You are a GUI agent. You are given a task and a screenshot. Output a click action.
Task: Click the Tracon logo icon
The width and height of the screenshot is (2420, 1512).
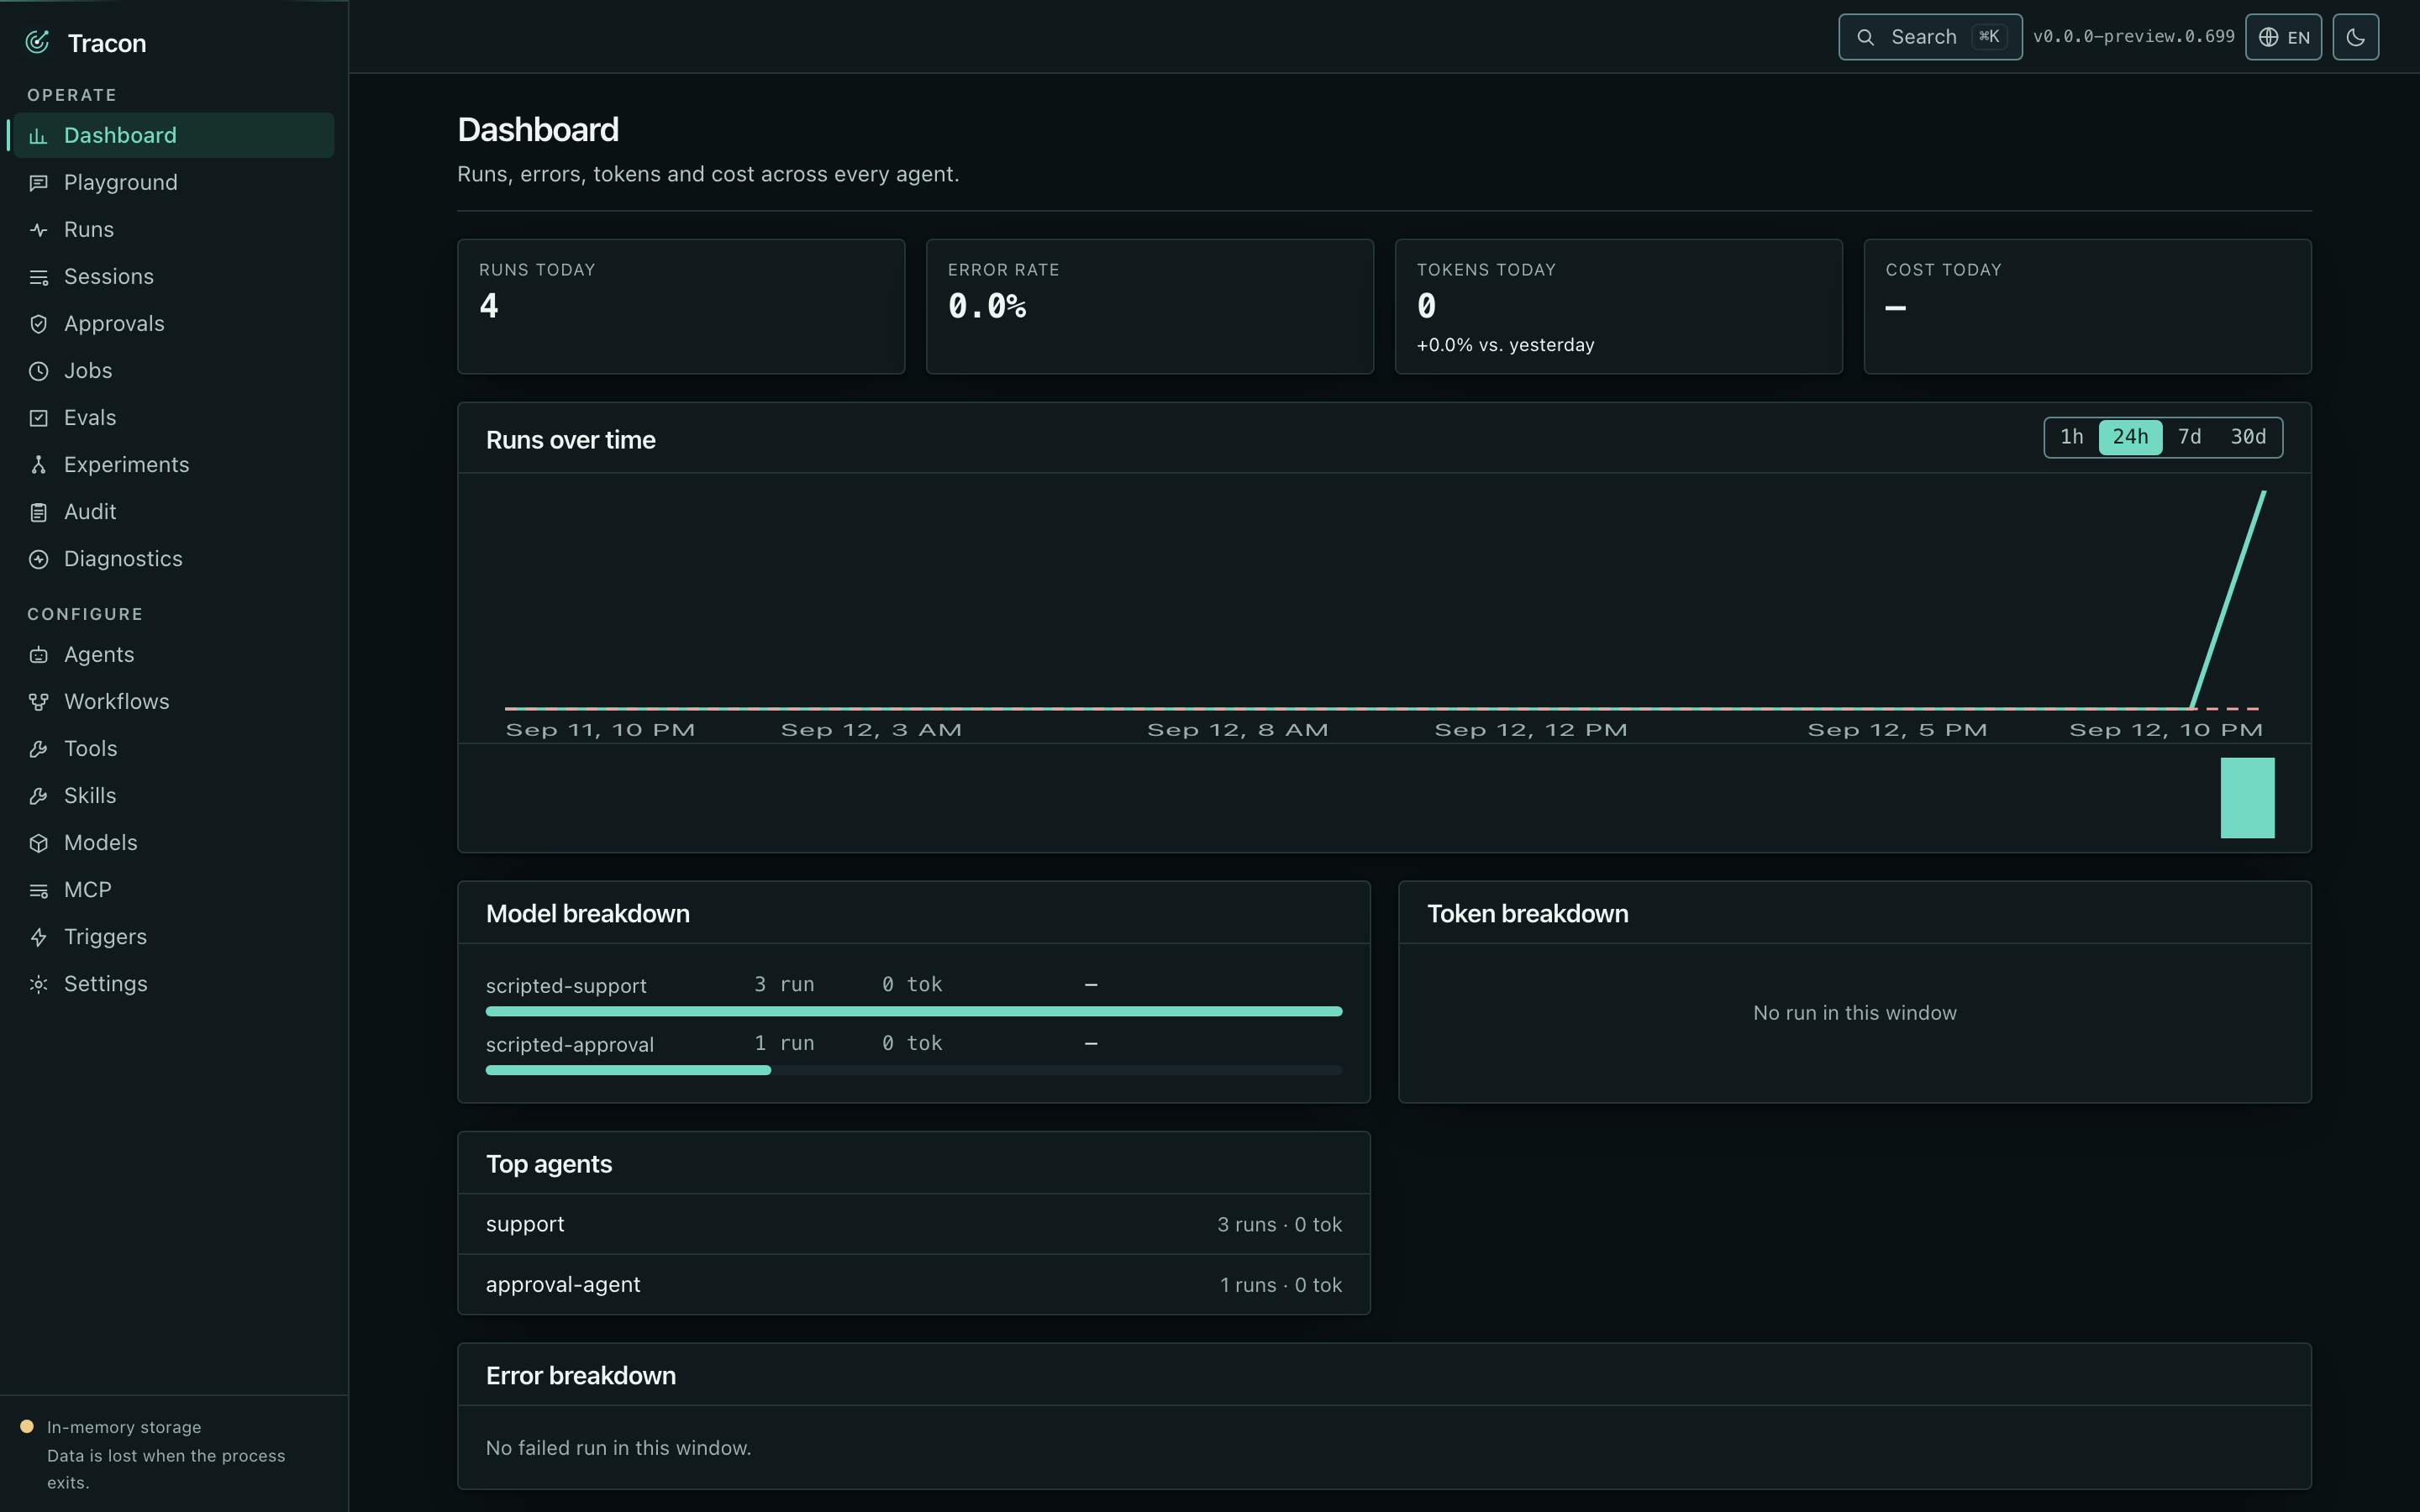(37, 42)
